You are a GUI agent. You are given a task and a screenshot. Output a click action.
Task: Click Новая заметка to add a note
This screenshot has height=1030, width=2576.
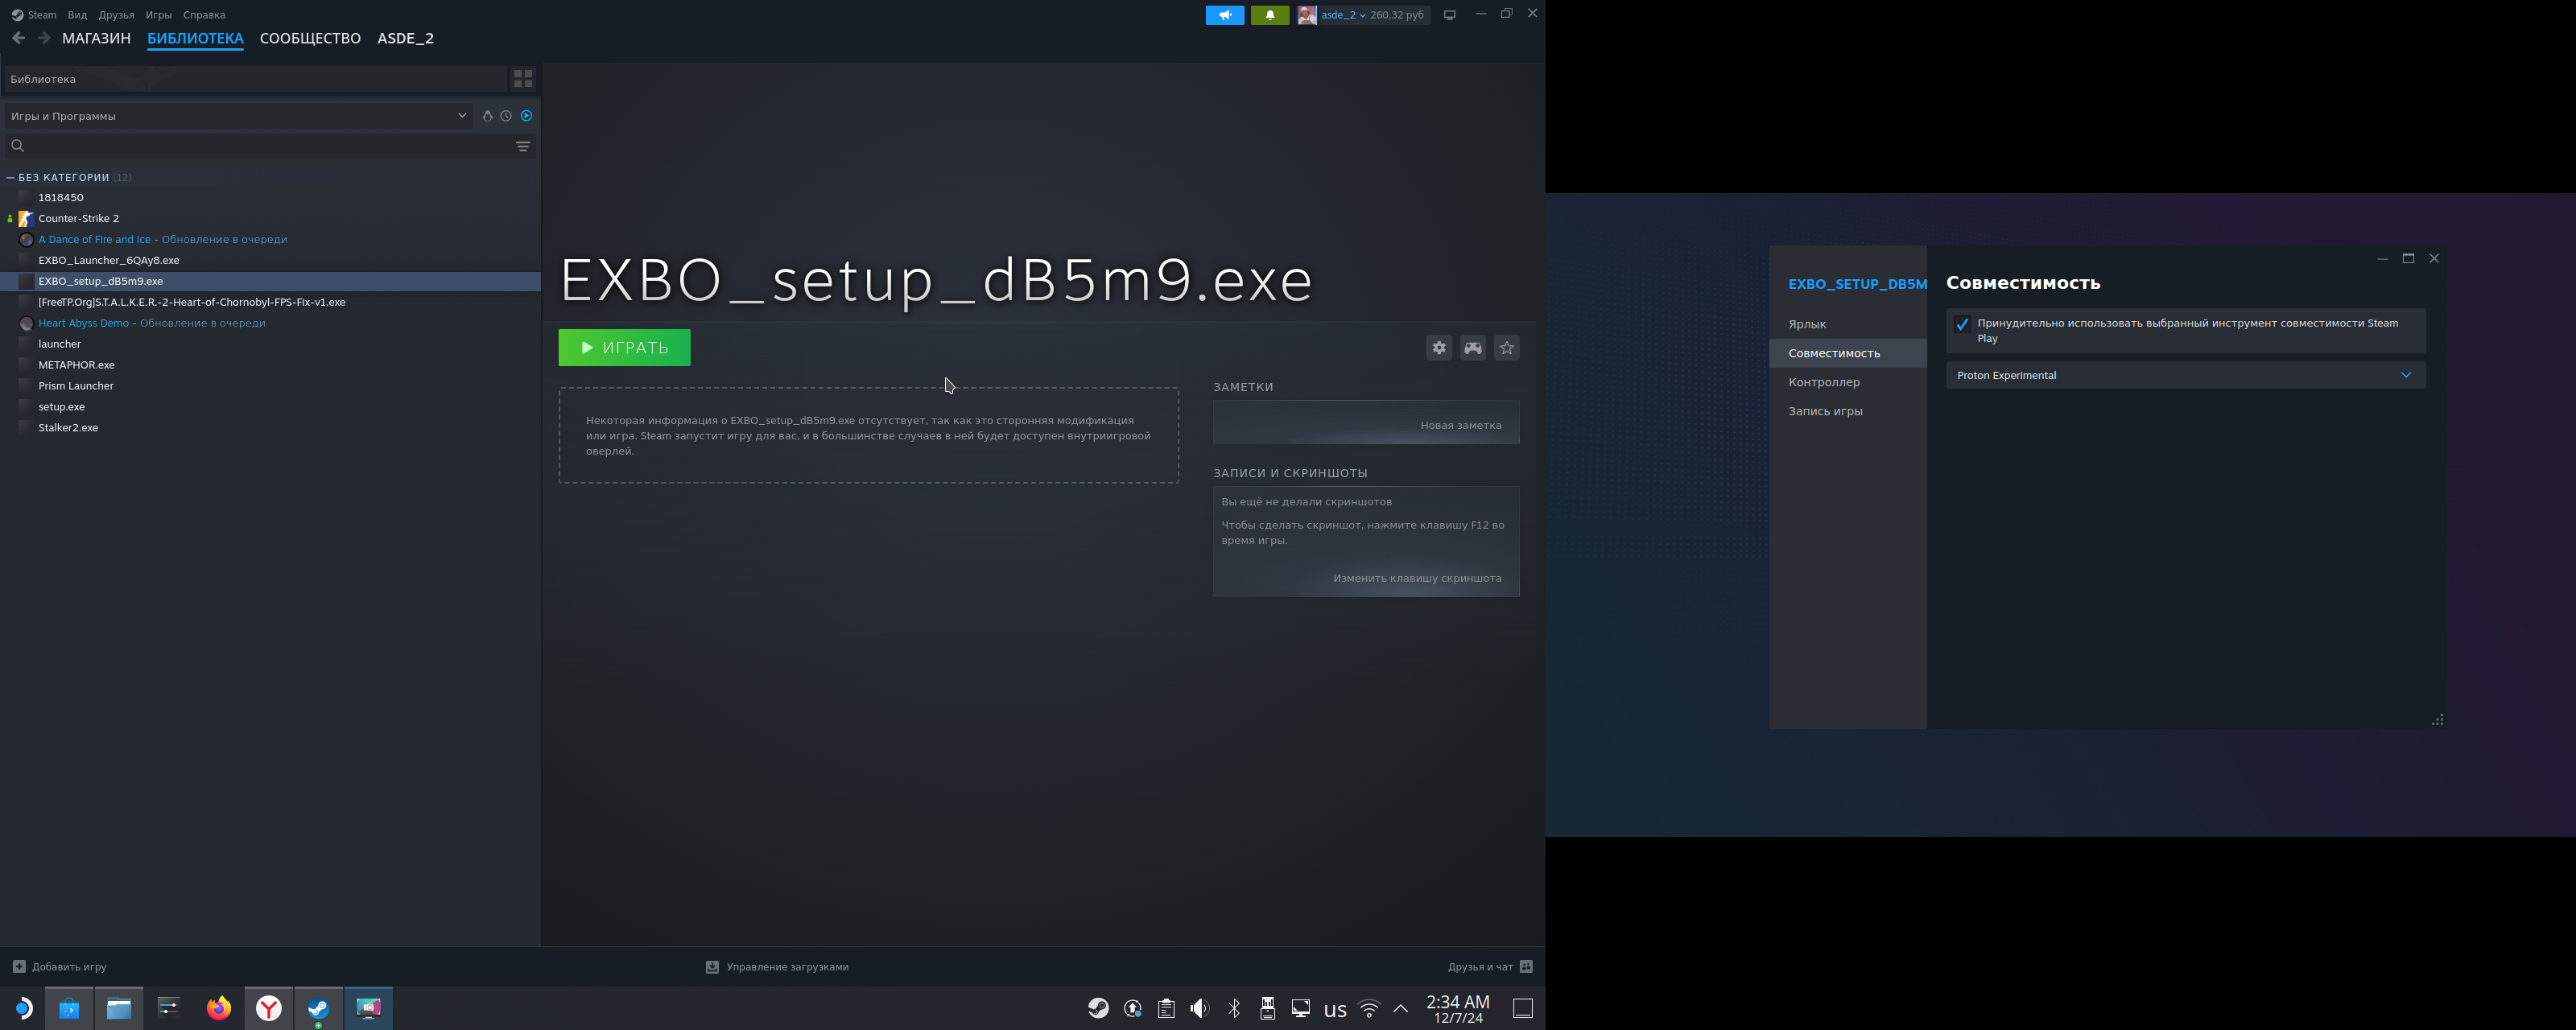(x=1460, y=425)
